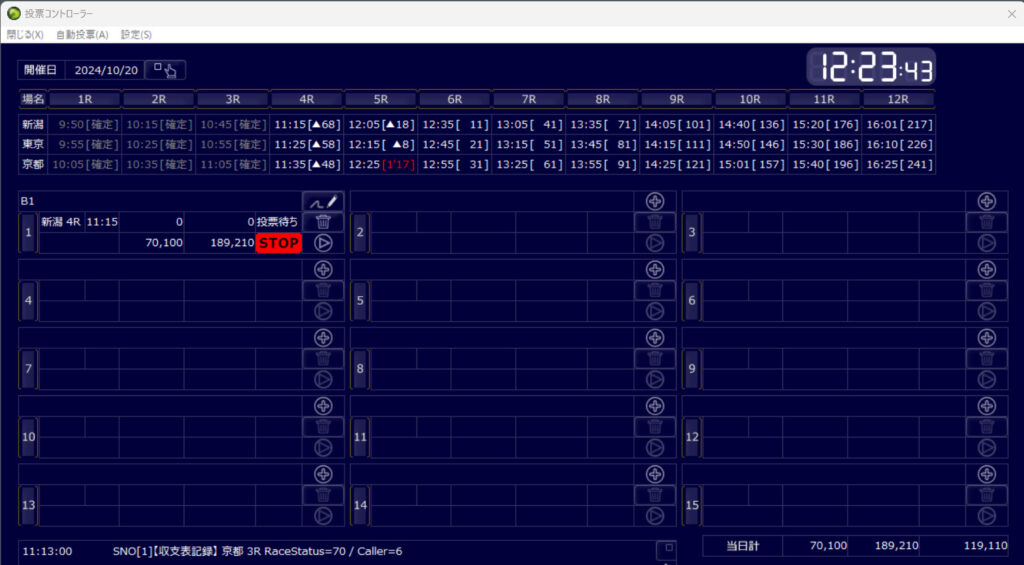Open the 閉じる(X) menu
This screenshot has width=1024, height=565.
[x=25, y=34]
